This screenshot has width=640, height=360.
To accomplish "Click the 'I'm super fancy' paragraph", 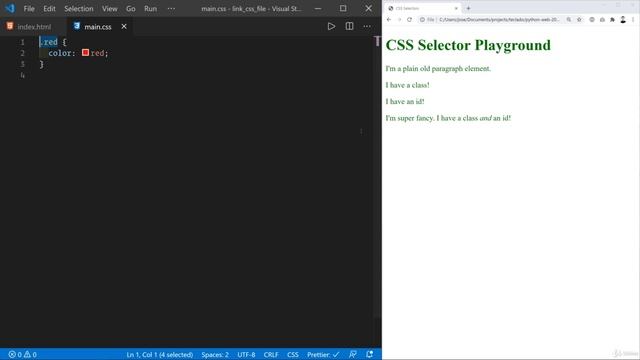I will tap(448, 118).
